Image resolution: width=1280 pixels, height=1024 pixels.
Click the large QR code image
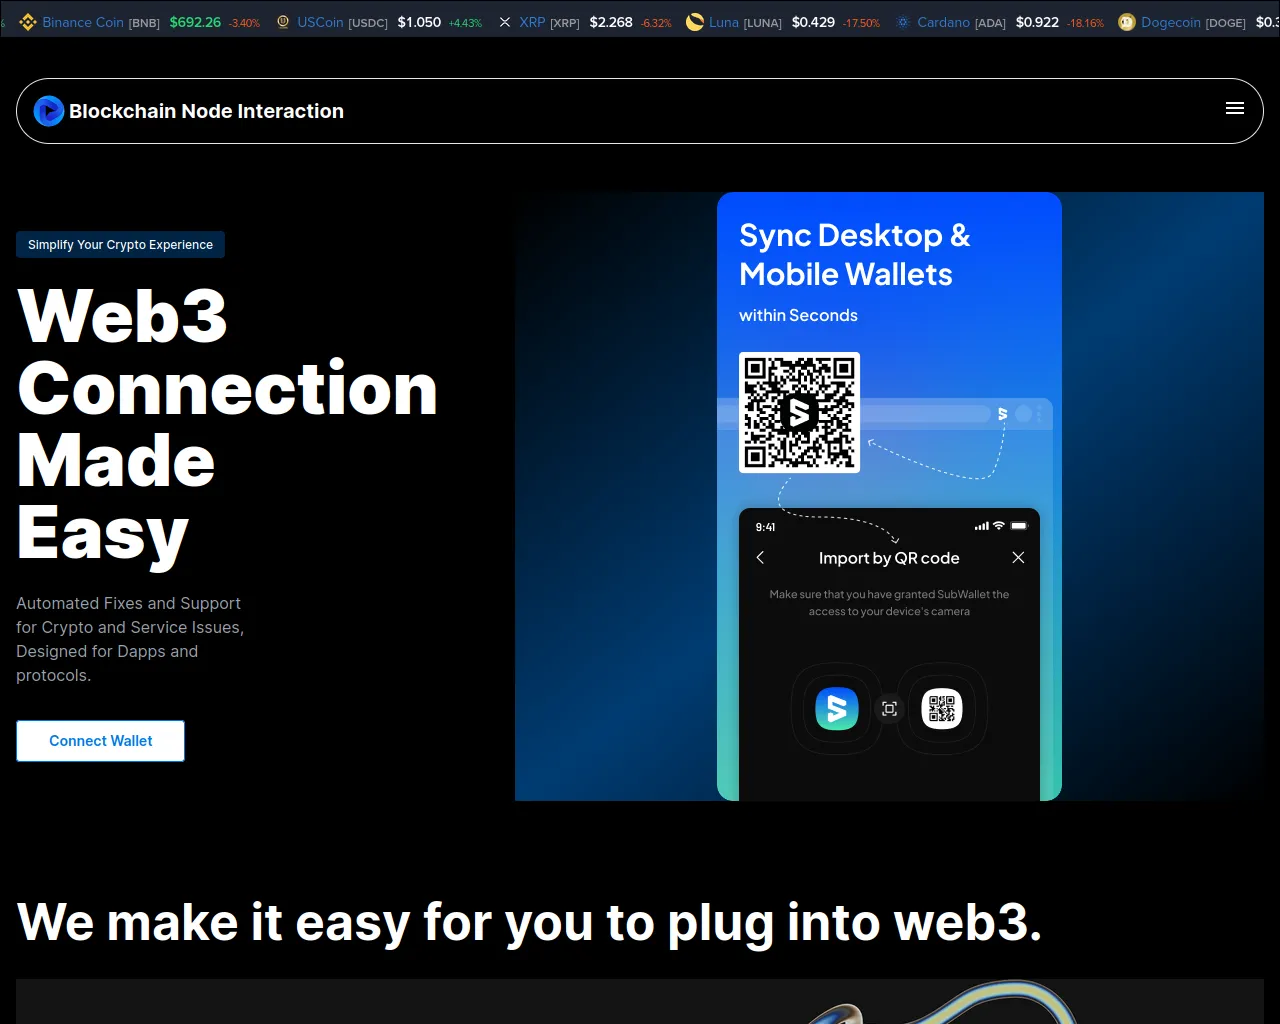click(799, 412)
